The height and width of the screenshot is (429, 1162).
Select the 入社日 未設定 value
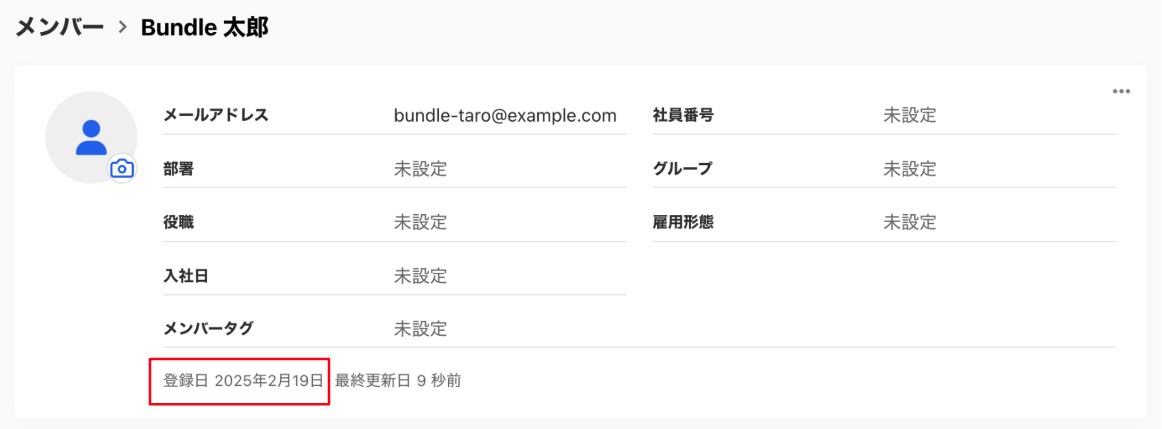tap(420, 276)
